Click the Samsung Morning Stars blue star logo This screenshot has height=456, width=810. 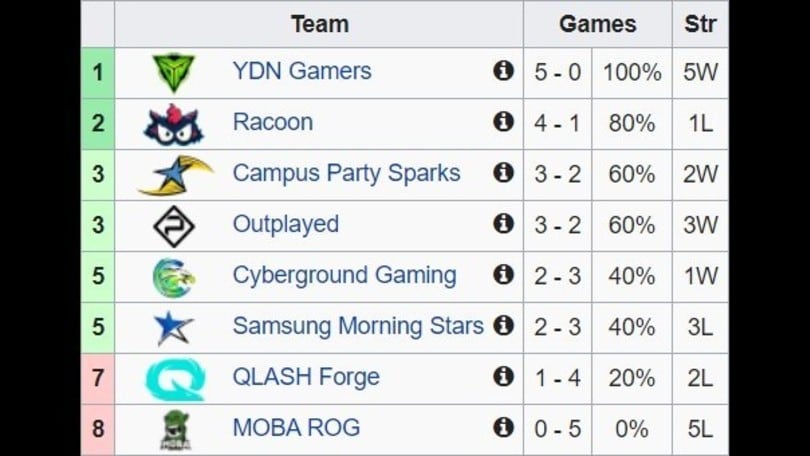pyautogui.click(x=174, y=328)
